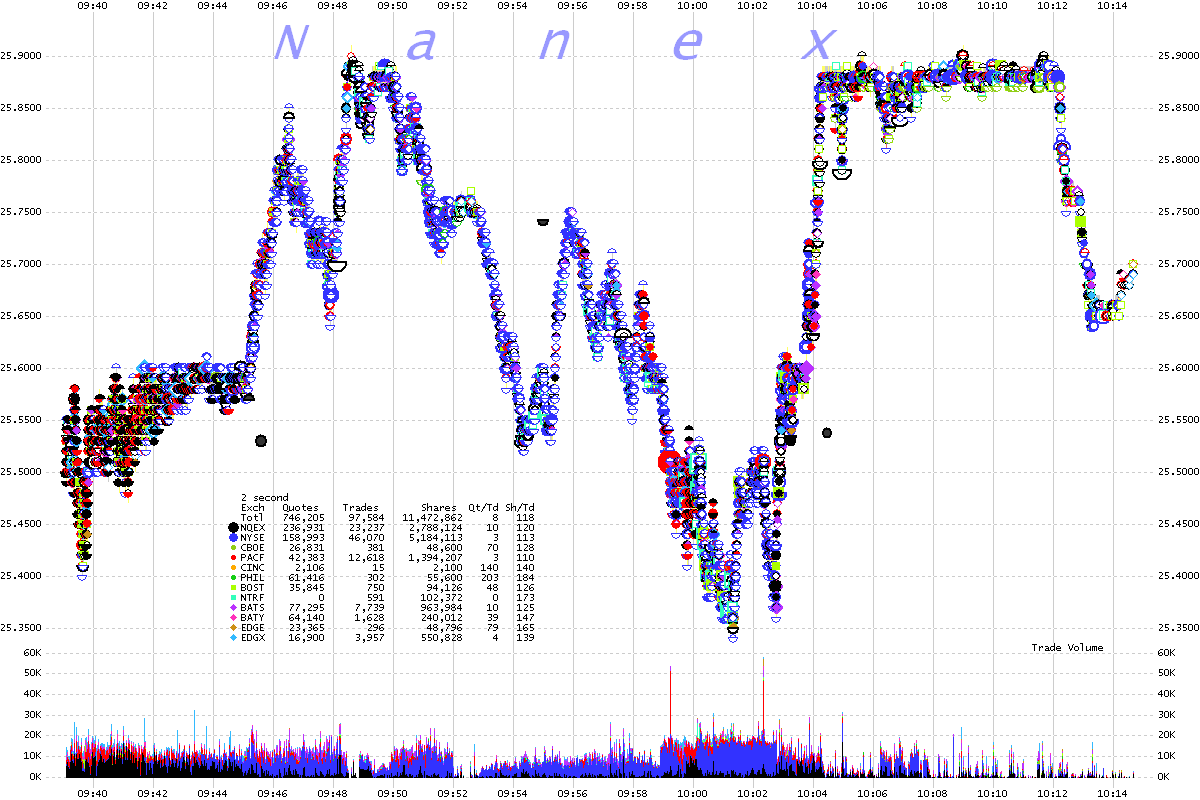
Task: Click NQEX quotes value "236,931"
Action: (304, 528)
